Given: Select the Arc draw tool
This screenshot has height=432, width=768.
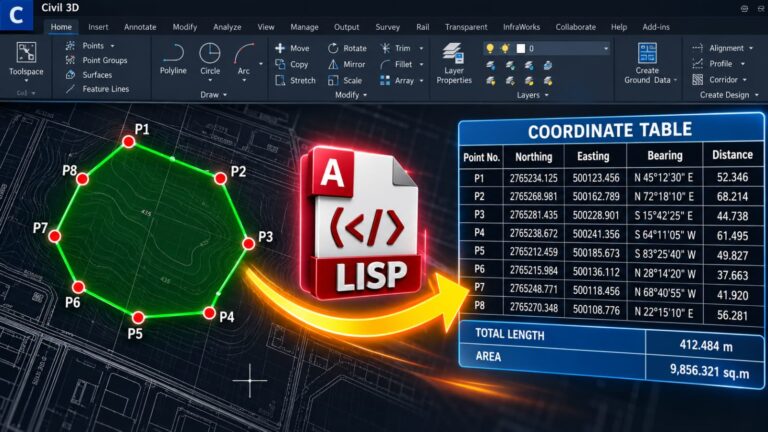Looking at the screenshot, I should [244, 58].
